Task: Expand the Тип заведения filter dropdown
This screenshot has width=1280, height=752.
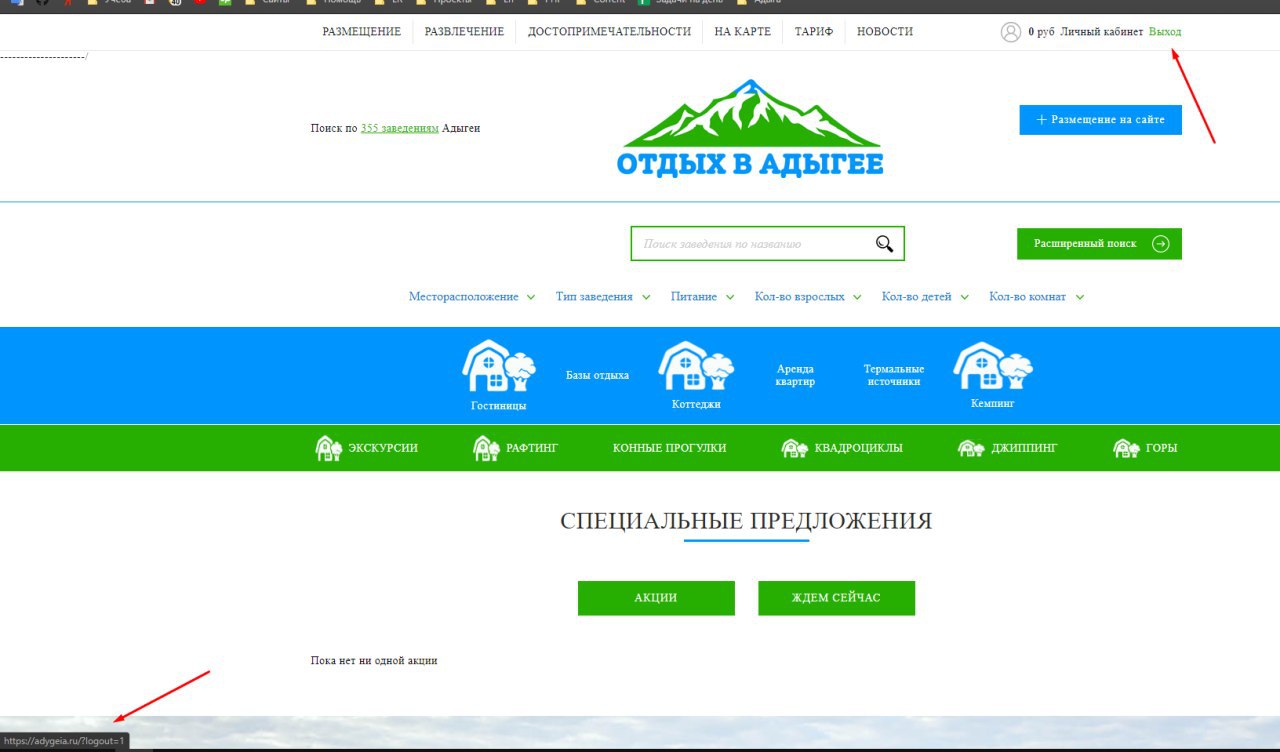Action: pyautogui.click(x=603, y=297)
